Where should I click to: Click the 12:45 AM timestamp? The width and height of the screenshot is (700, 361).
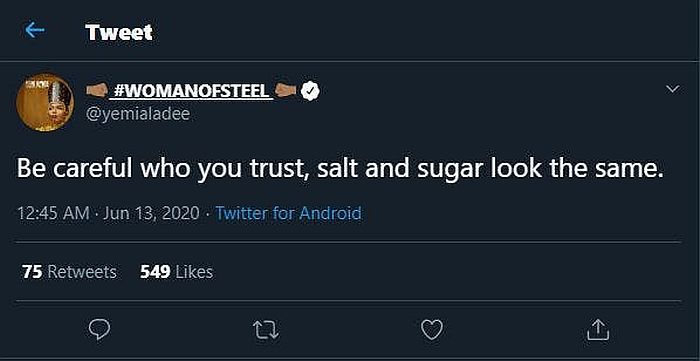tap(53, 213)
